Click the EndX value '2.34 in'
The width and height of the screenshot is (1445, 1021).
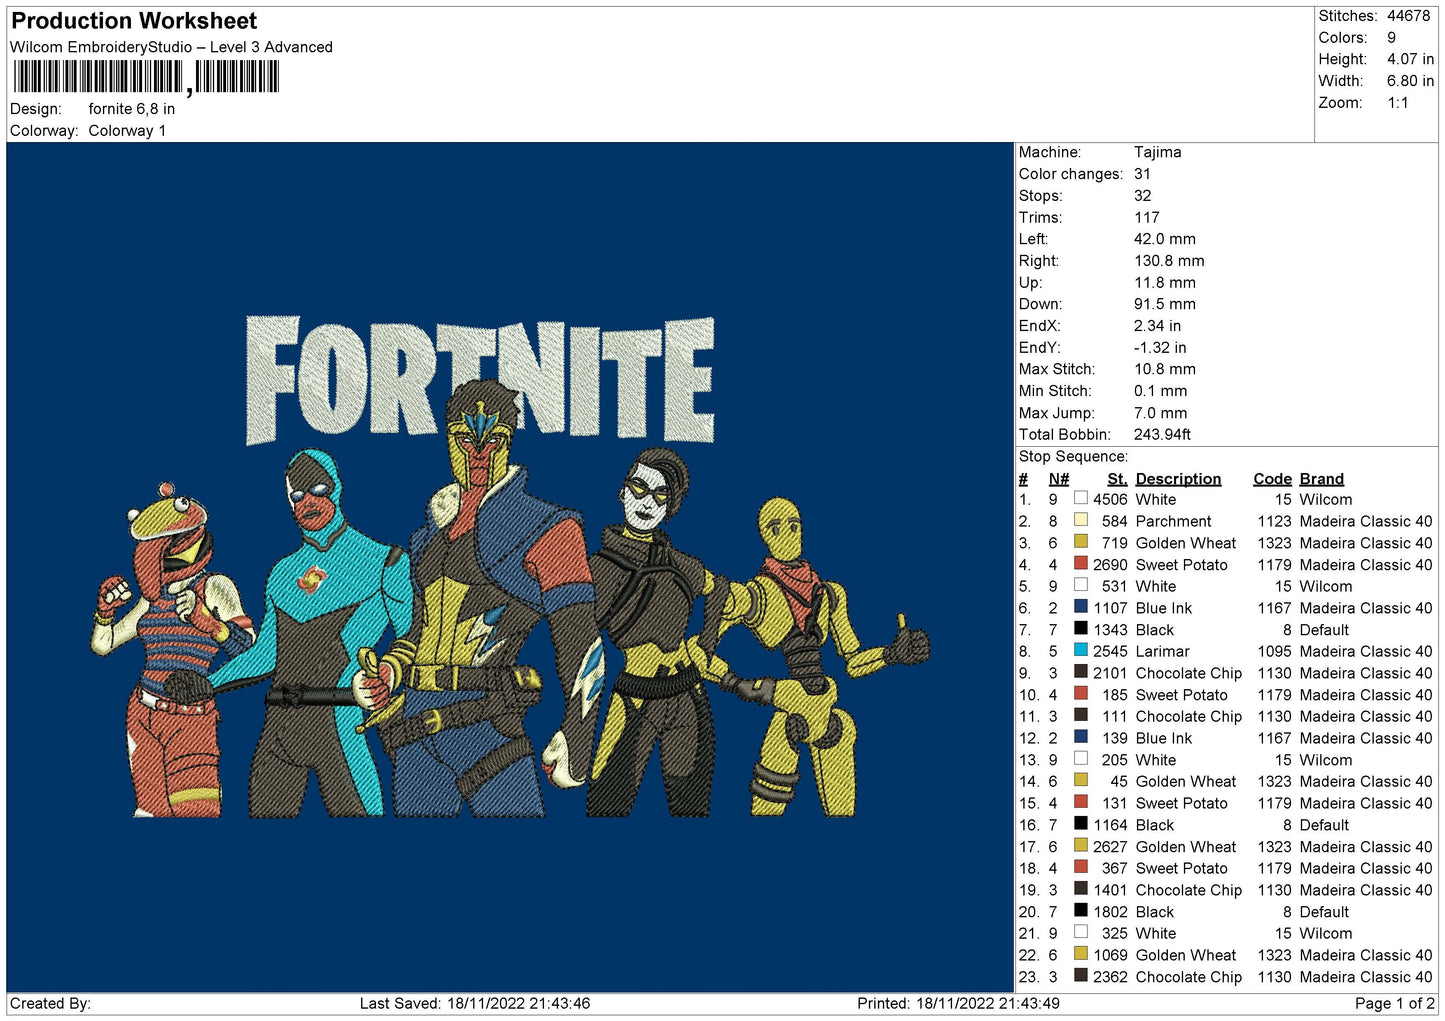click(1157, 326)
